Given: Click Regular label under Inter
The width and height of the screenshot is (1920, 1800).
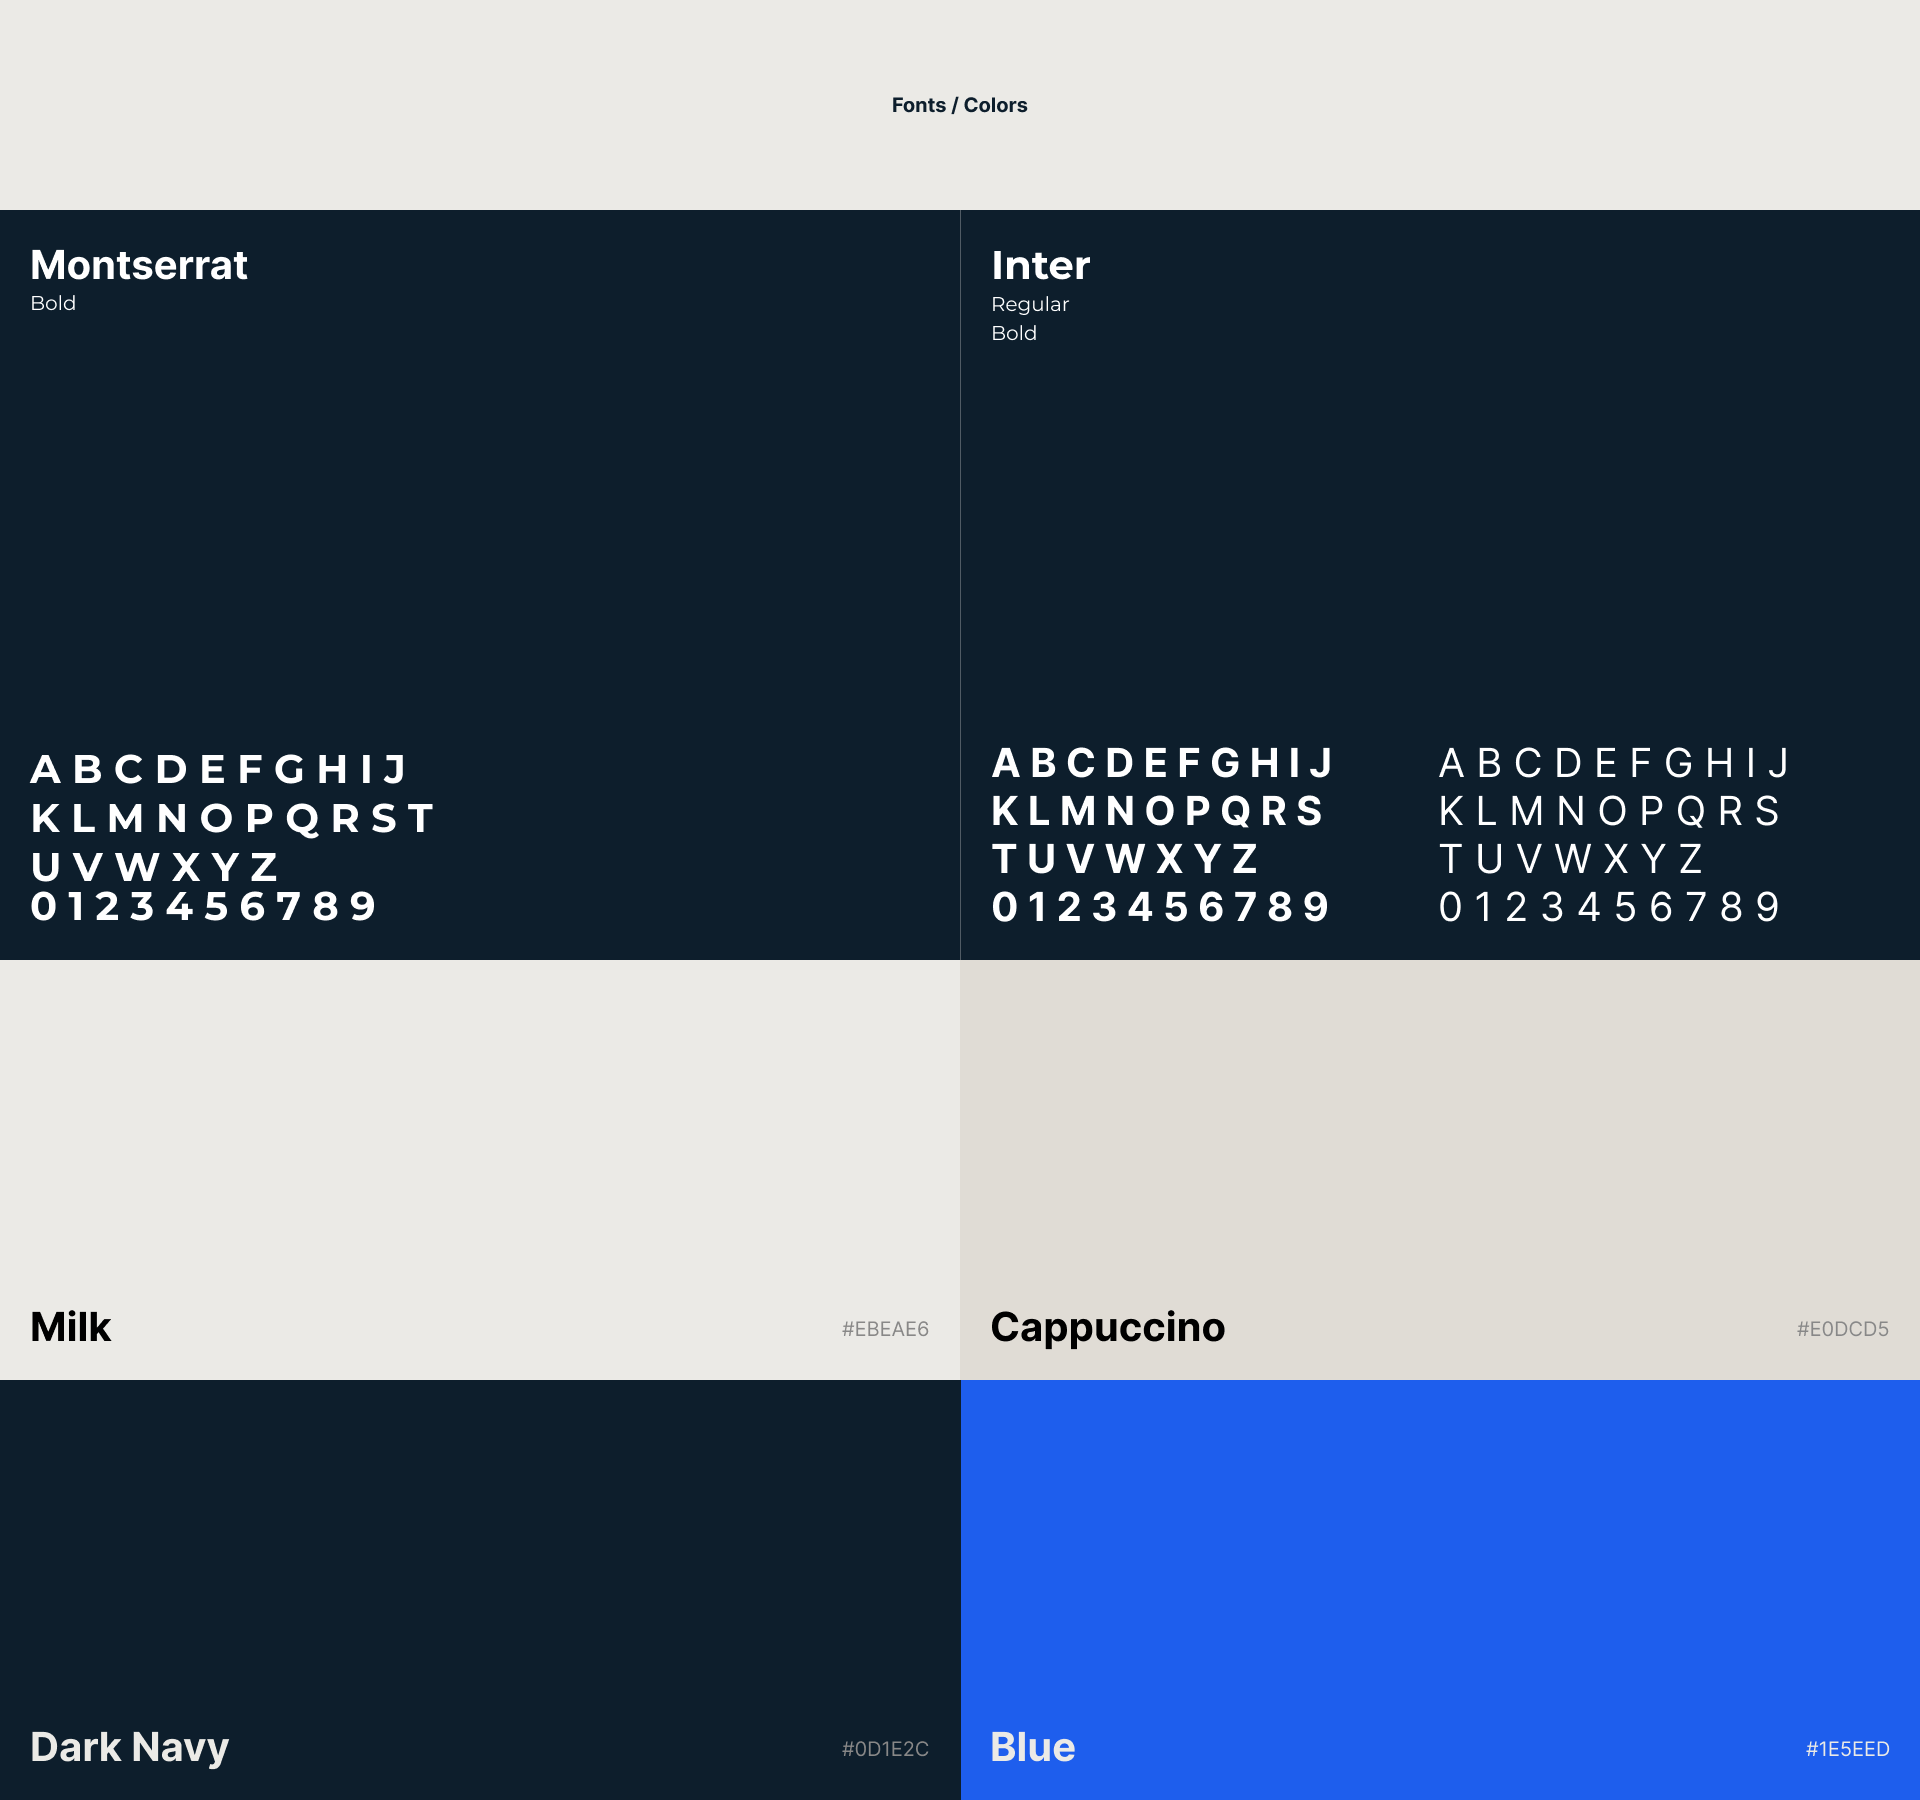Looking at the screenshot, I should 1030,304.
